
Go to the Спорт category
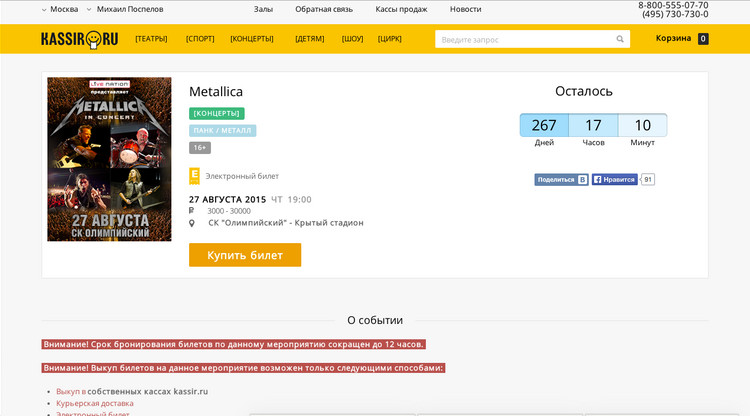[x=200, y=39]
